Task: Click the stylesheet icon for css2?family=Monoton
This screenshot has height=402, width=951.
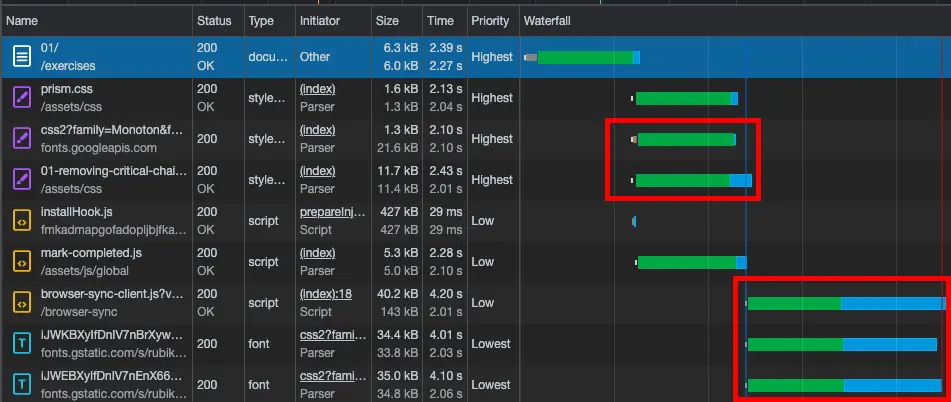Action: coord(21,139)
